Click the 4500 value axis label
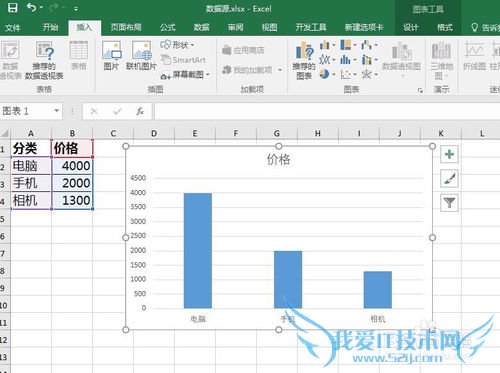Screen dimensions: 500x373 (x=138, y=178)
